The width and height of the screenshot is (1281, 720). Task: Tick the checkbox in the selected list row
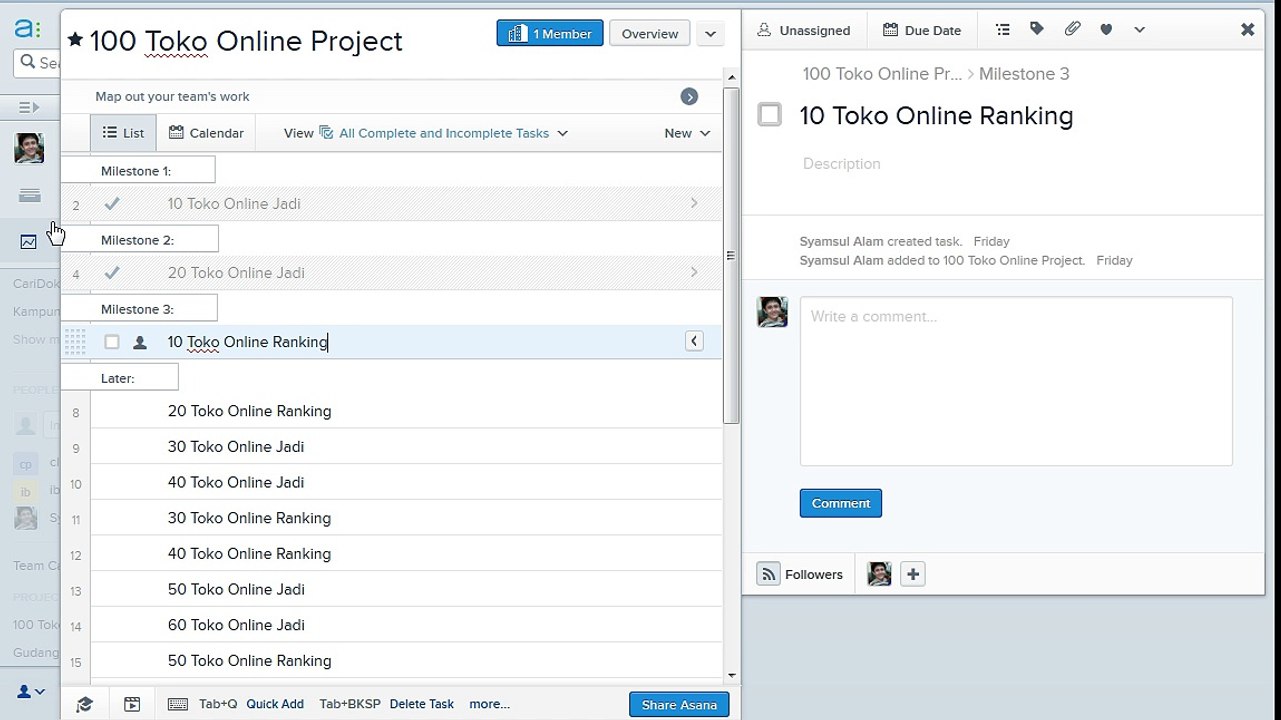click(112, 342)
